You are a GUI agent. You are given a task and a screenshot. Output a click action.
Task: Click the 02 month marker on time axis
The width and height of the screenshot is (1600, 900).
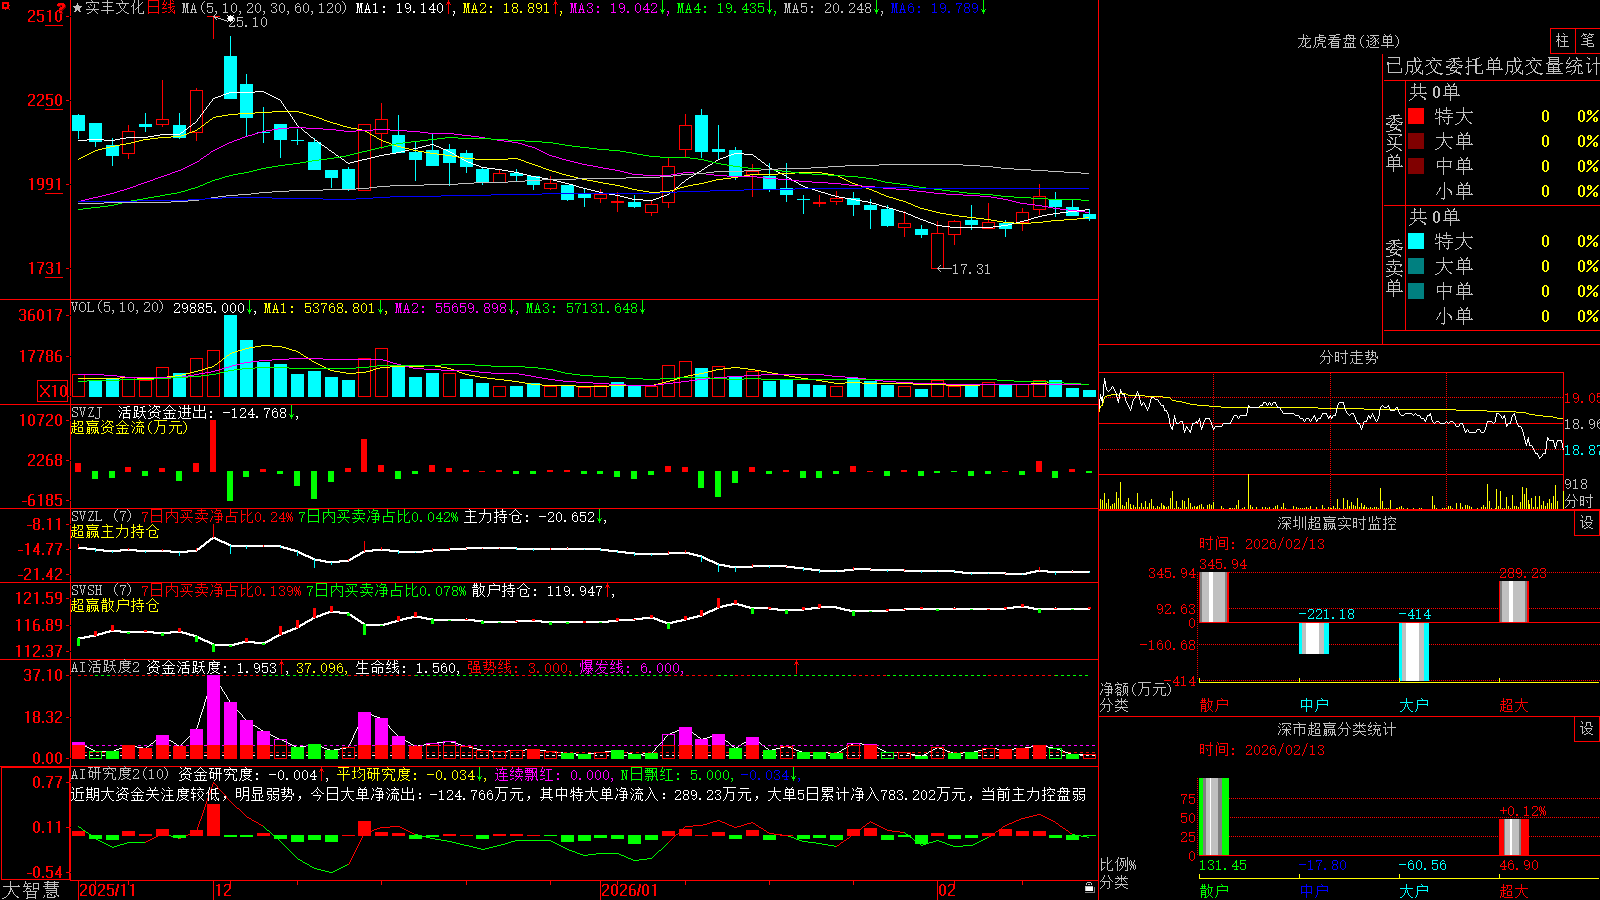point(947,890)
